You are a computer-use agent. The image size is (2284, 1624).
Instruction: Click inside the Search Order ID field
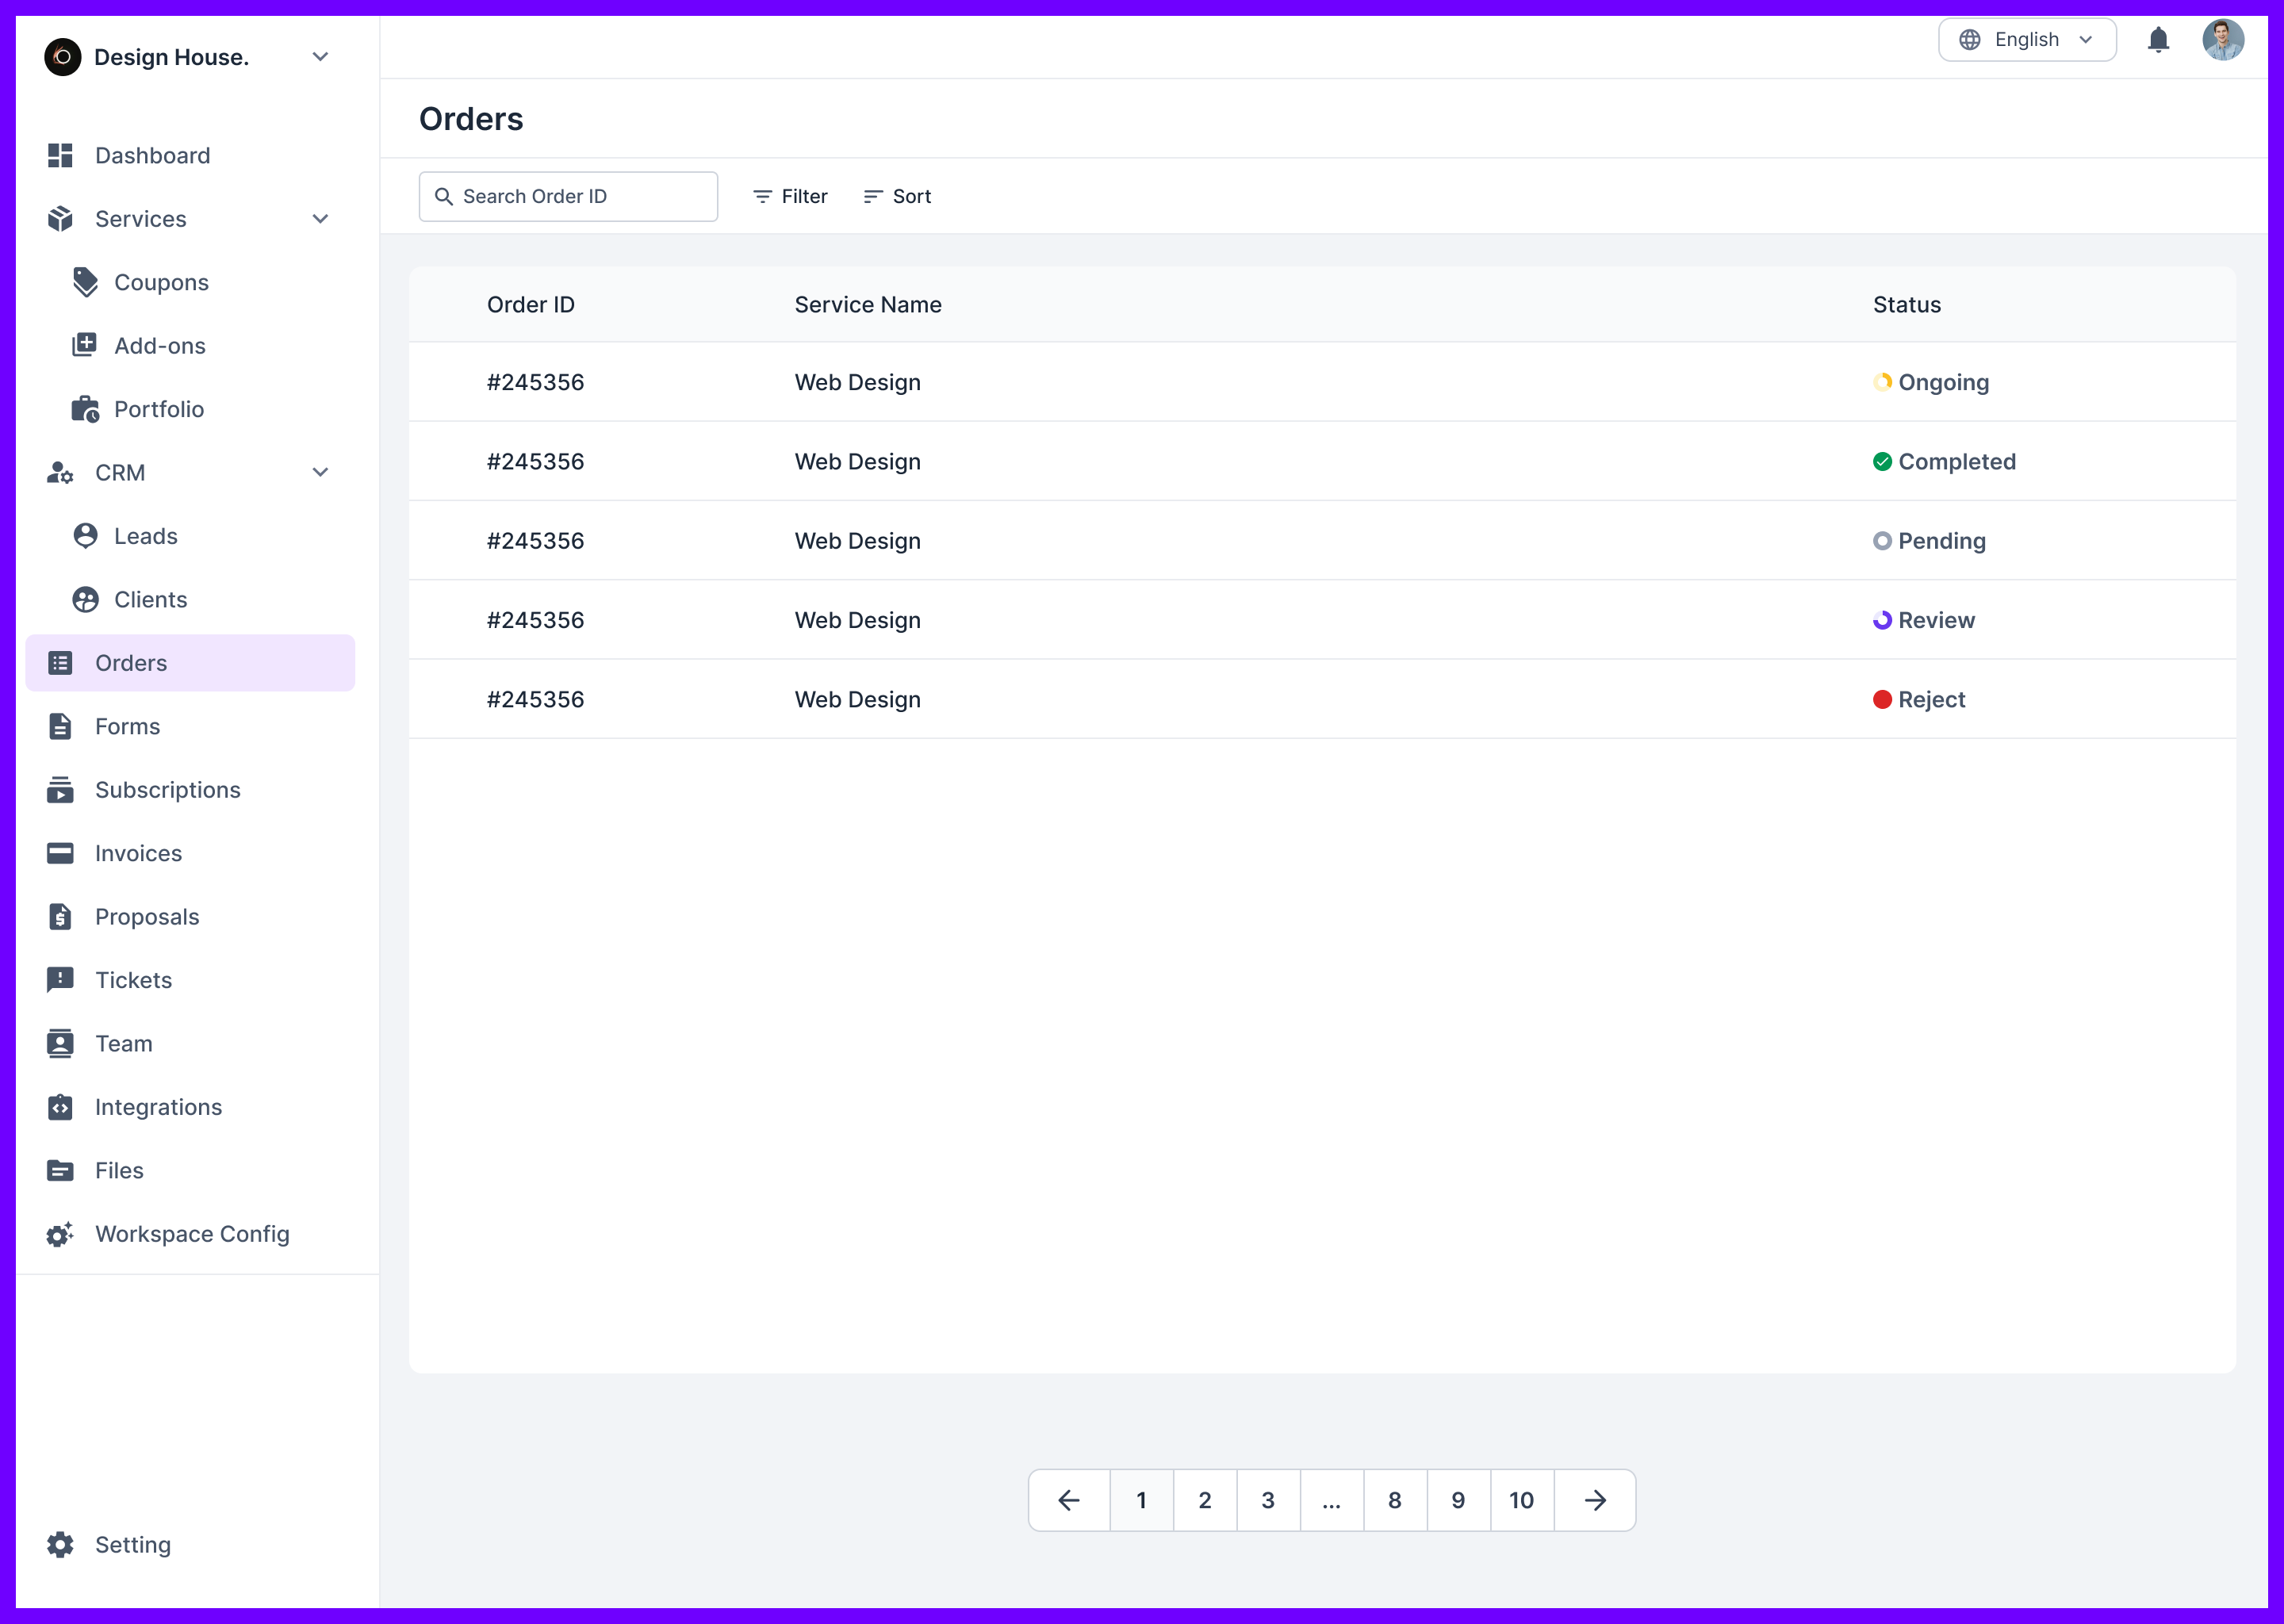(x=568, y=196)
